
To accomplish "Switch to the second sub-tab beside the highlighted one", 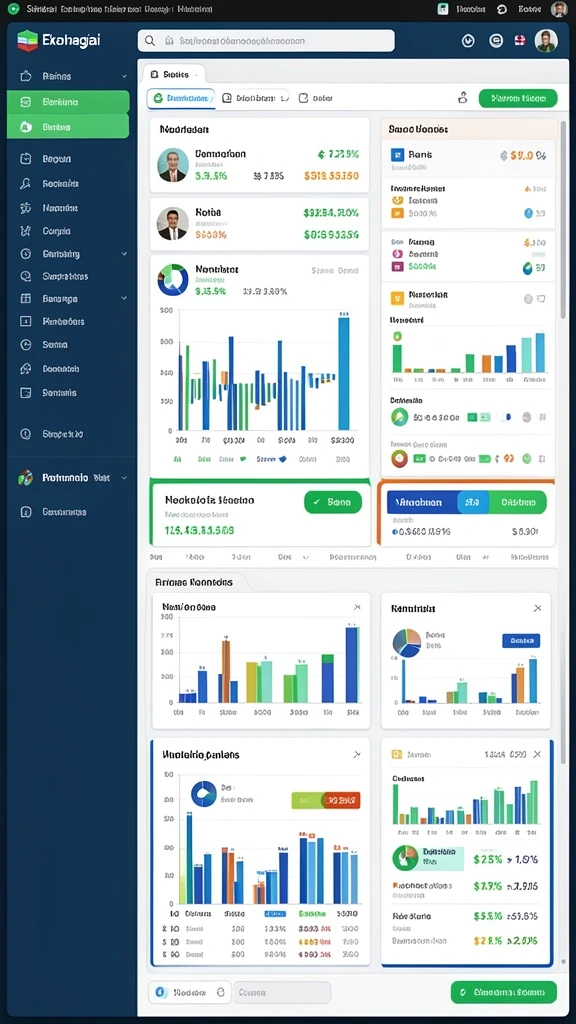I will point(255,98).
